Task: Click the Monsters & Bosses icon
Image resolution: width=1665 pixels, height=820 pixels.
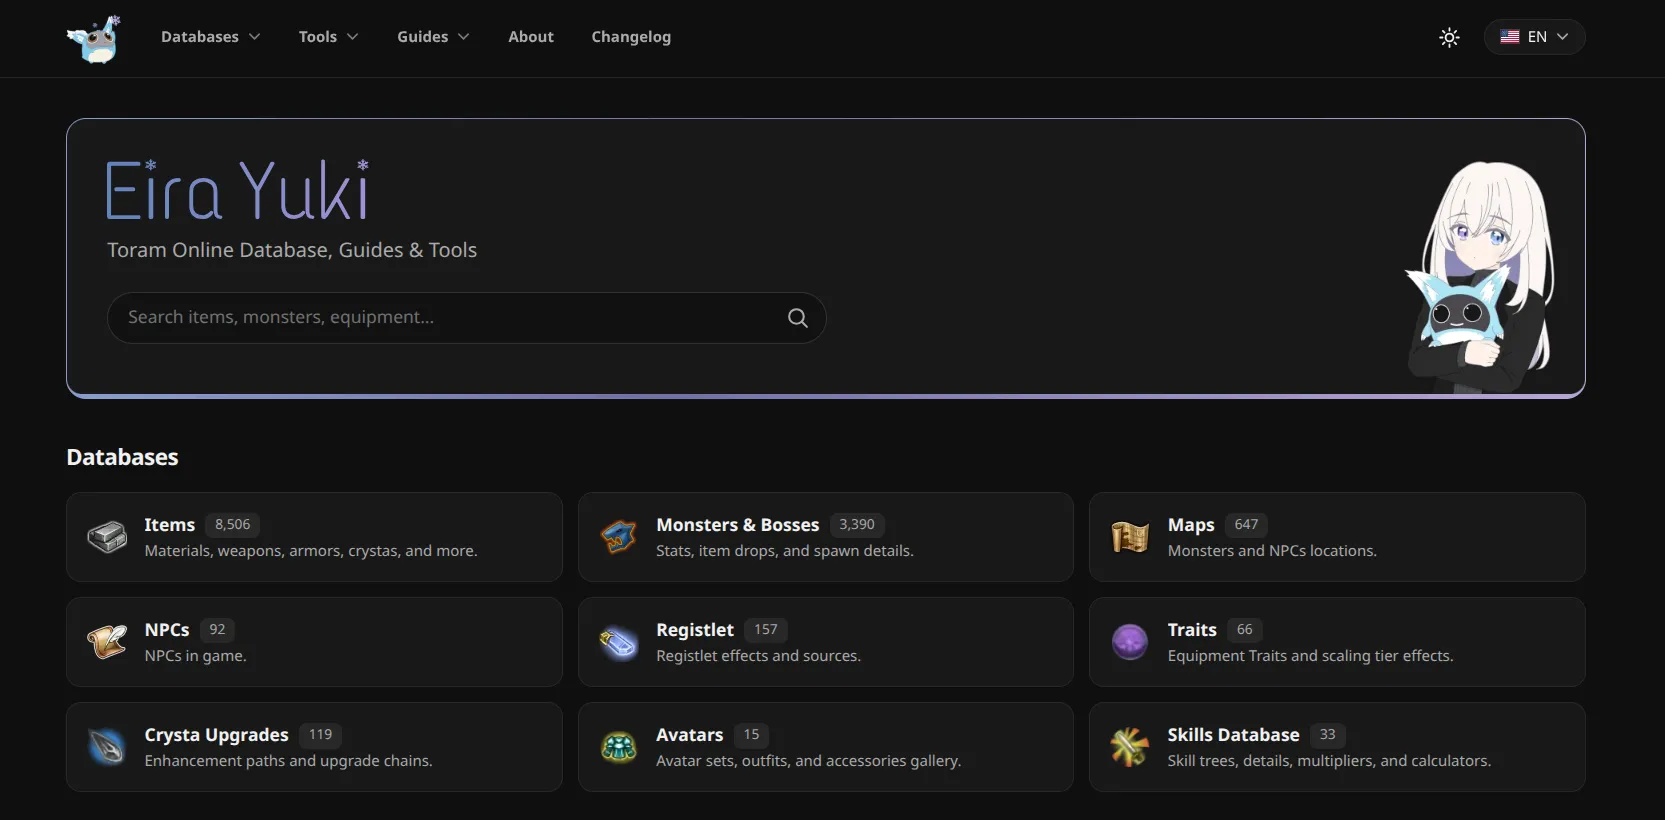Action: click(619, 537)
